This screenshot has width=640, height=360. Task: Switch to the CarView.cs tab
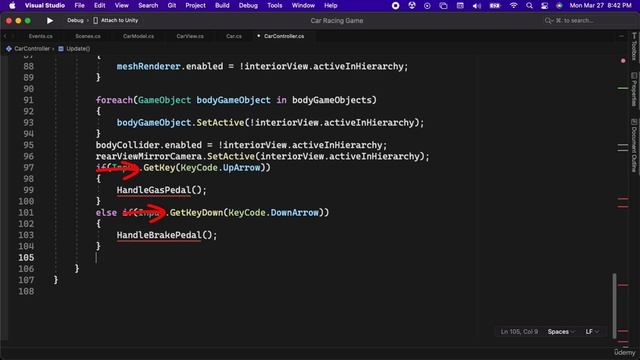coord(190,36)
